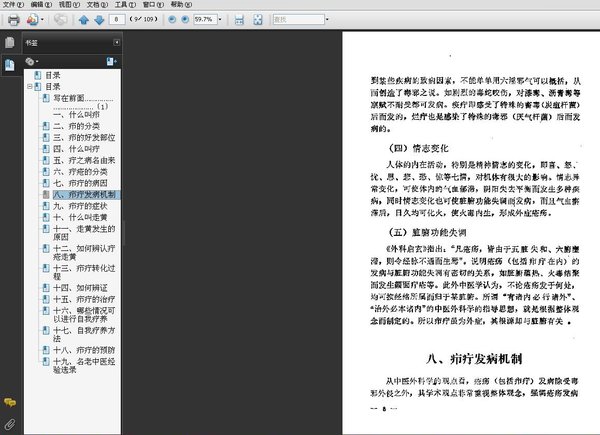This screenshot has width=600, height=435.
Task: Go to previous page with up arrow
Action: [84, 20]
